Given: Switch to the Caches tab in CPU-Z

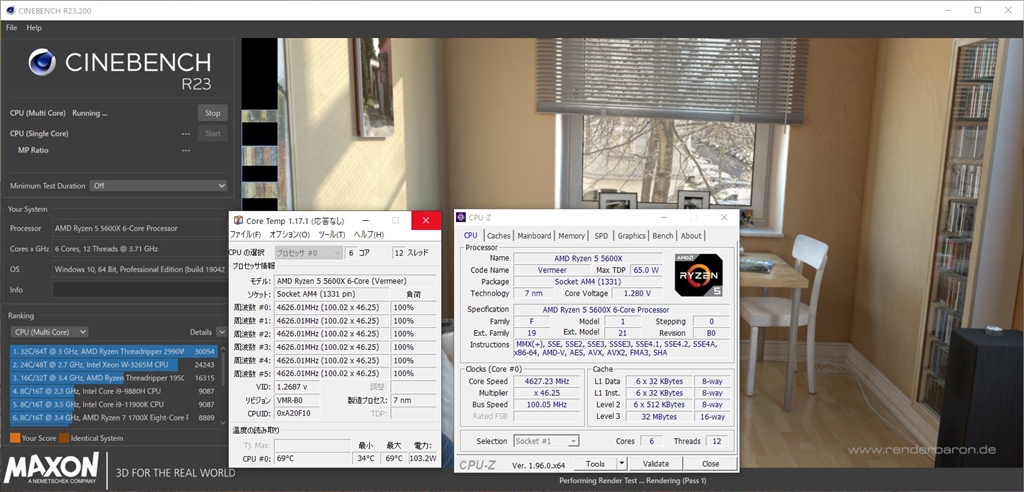Looking at the screenshot, I should (x=499, y=236).
